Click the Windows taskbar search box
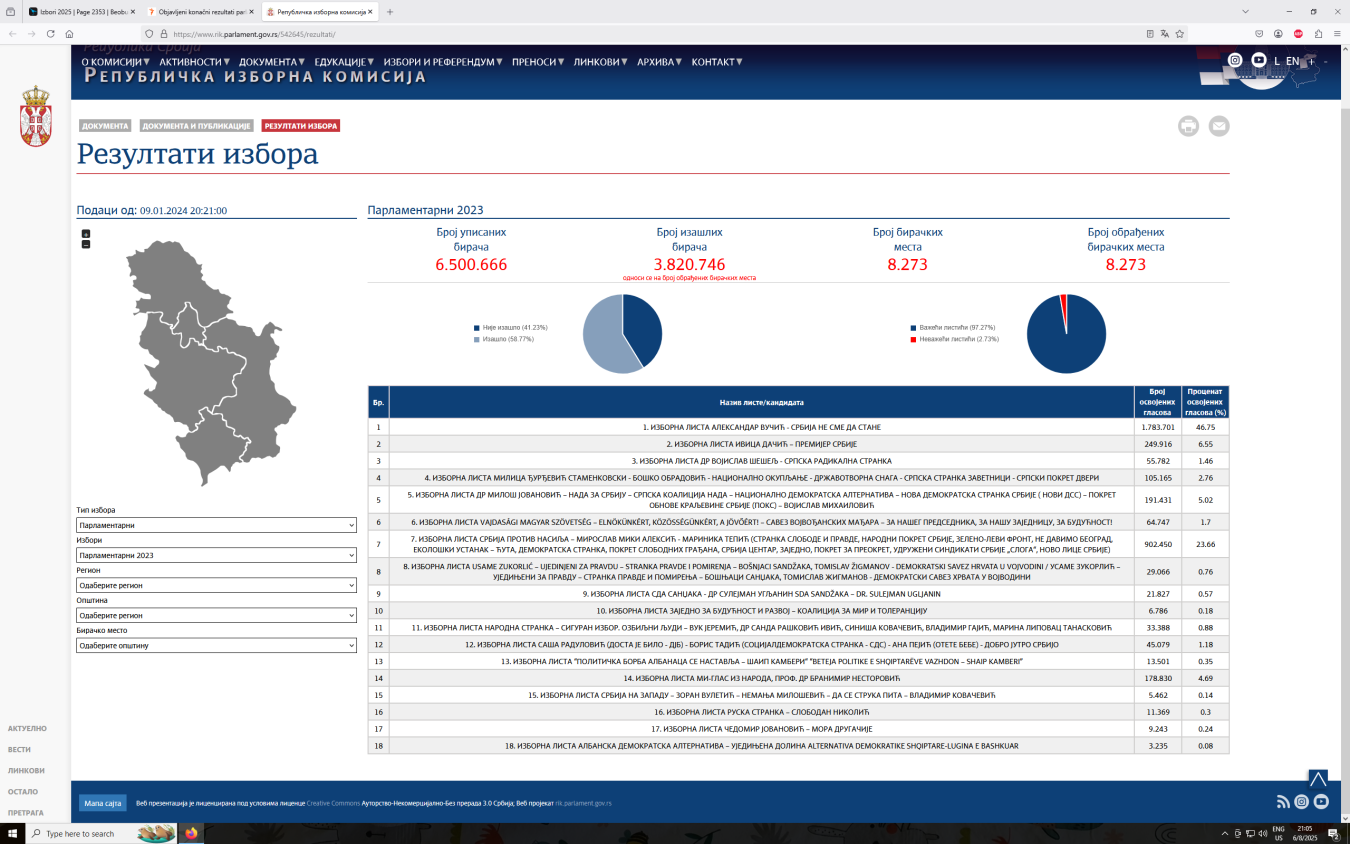Image resolution: width=1350 pixels, height=844 pixels. 102,833
